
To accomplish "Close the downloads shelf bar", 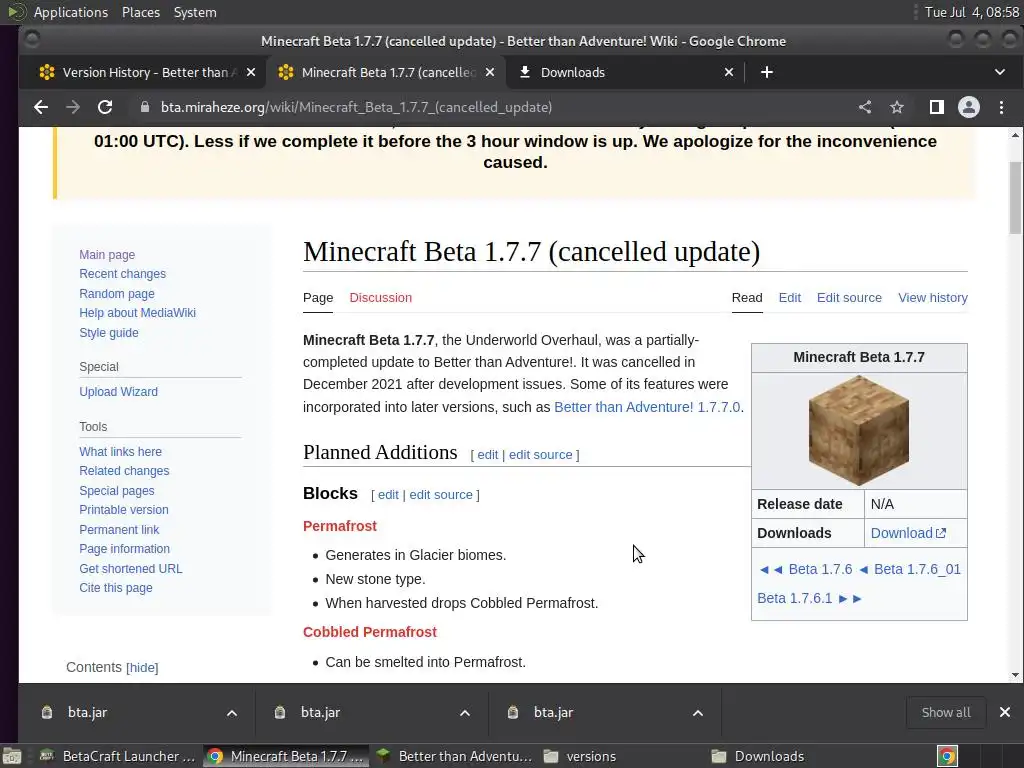I will 1004,712.
